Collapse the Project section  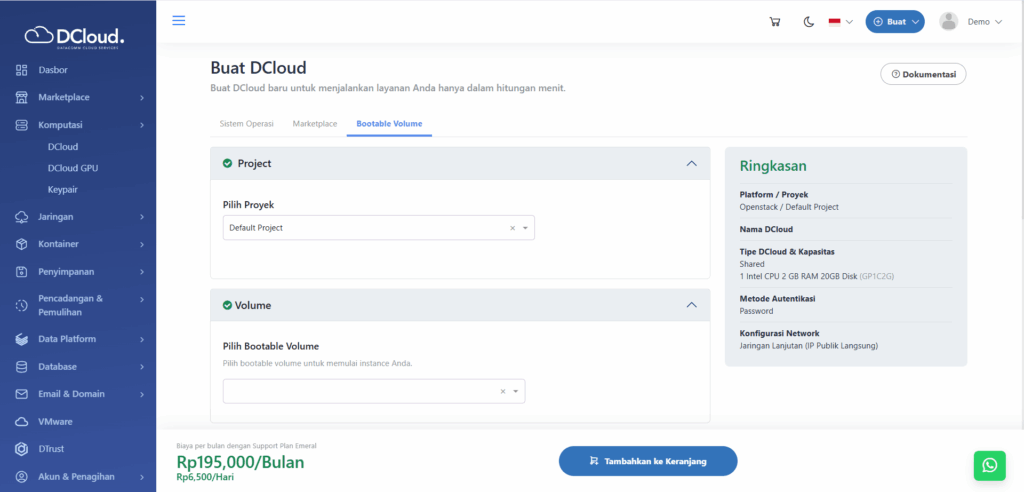click(x=690, y=163)
